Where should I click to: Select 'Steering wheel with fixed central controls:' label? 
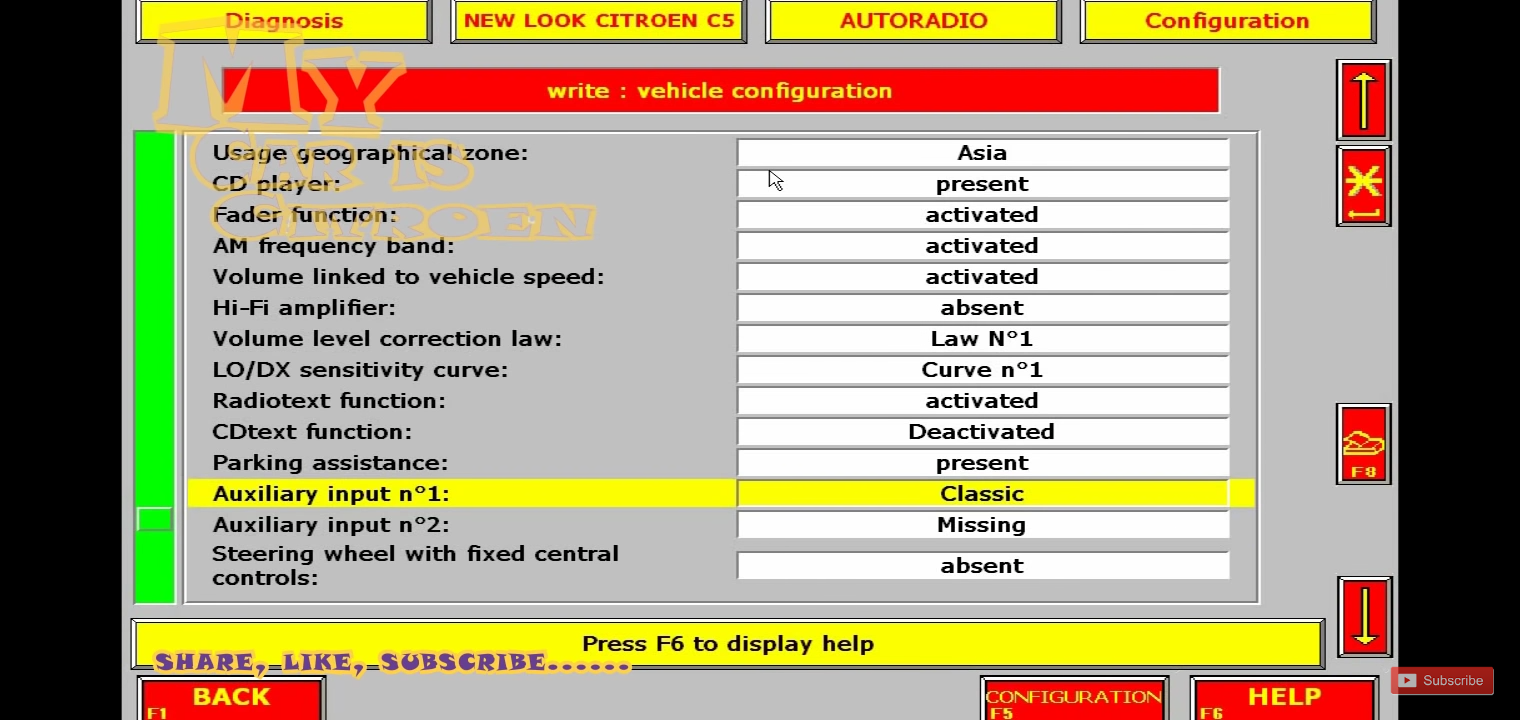[415, 566]
